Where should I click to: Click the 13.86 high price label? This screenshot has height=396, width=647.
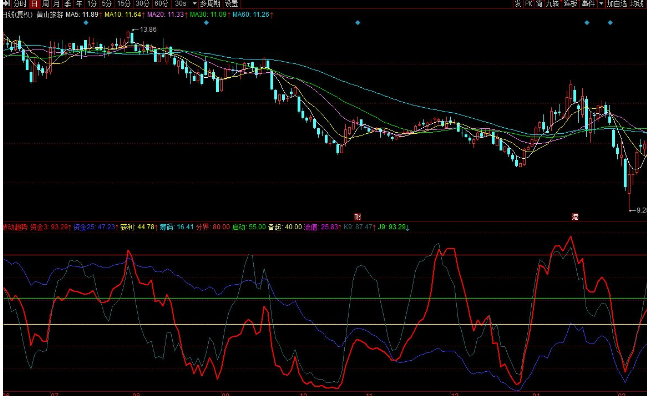(148, 30)
